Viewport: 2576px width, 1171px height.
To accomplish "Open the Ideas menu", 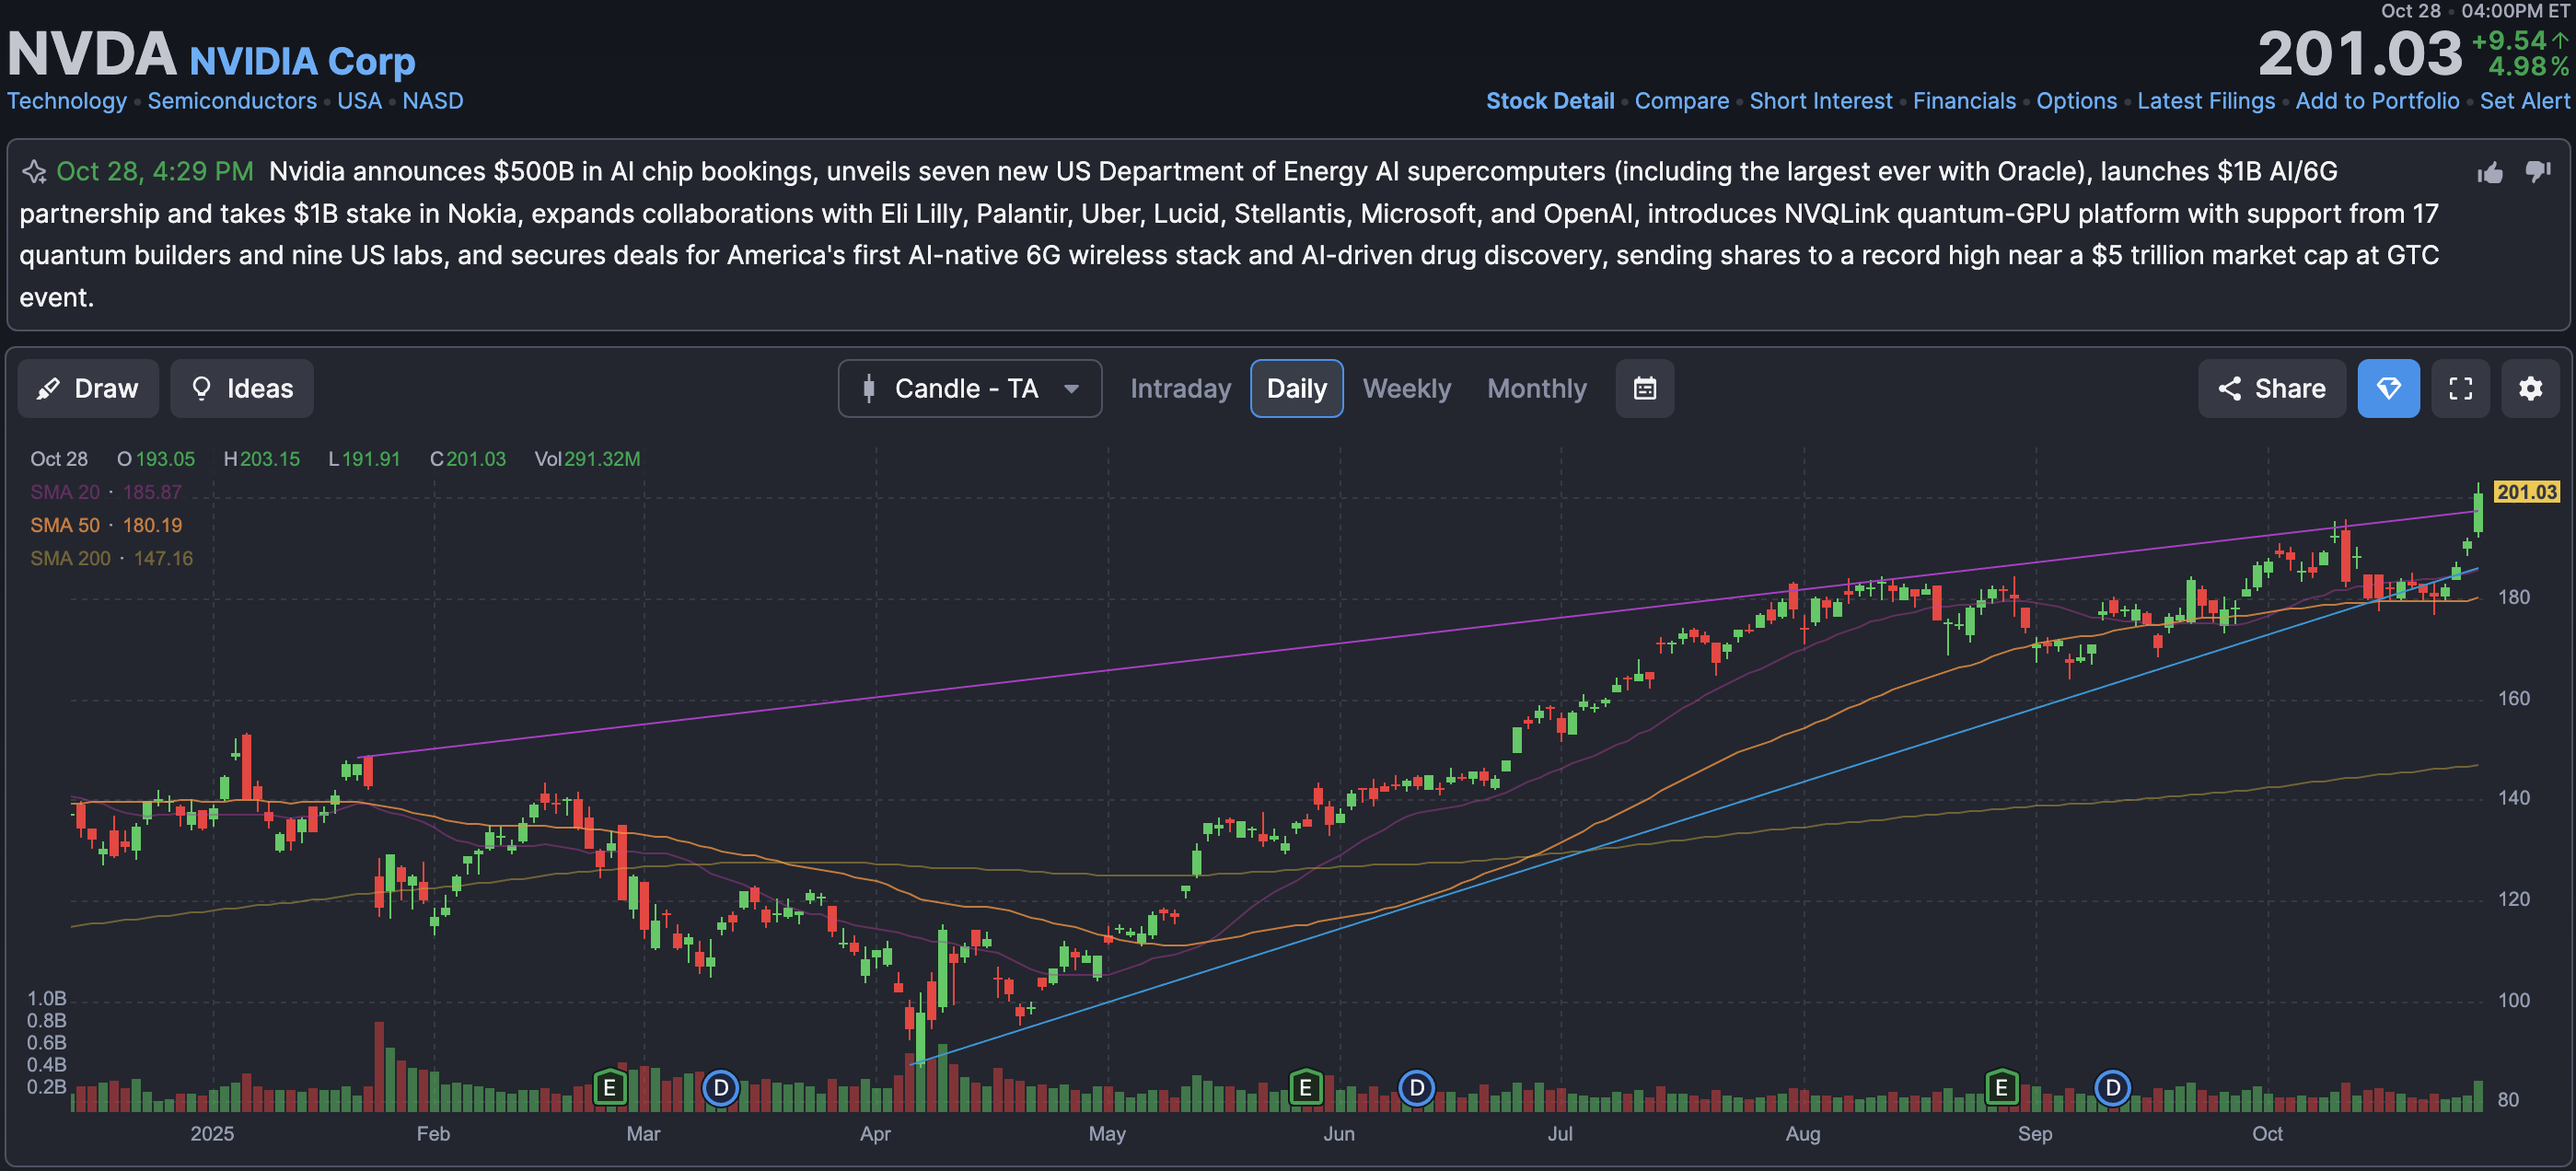I will coord(242,388).
